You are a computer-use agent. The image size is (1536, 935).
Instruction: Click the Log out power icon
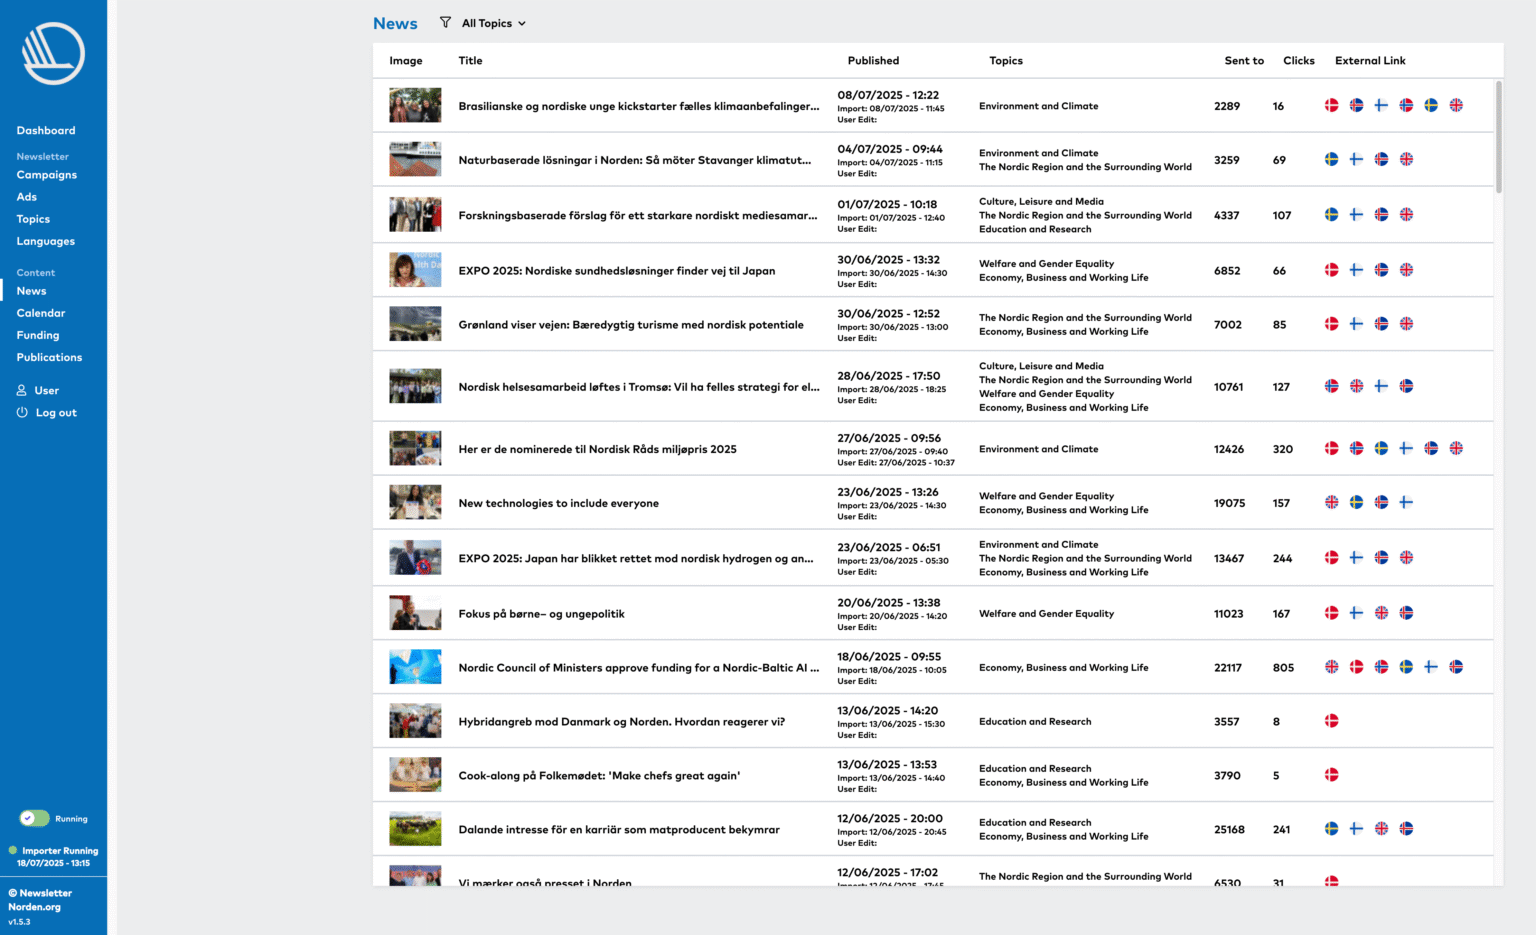tap(22, 412)
